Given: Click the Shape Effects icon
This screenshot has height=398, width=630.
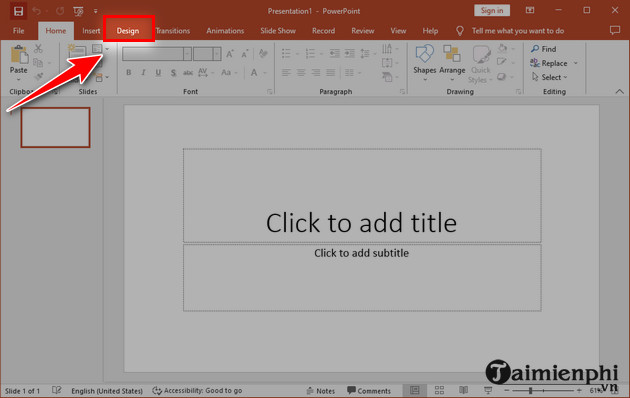Looking at the screenshot, I should coord(501,76).
